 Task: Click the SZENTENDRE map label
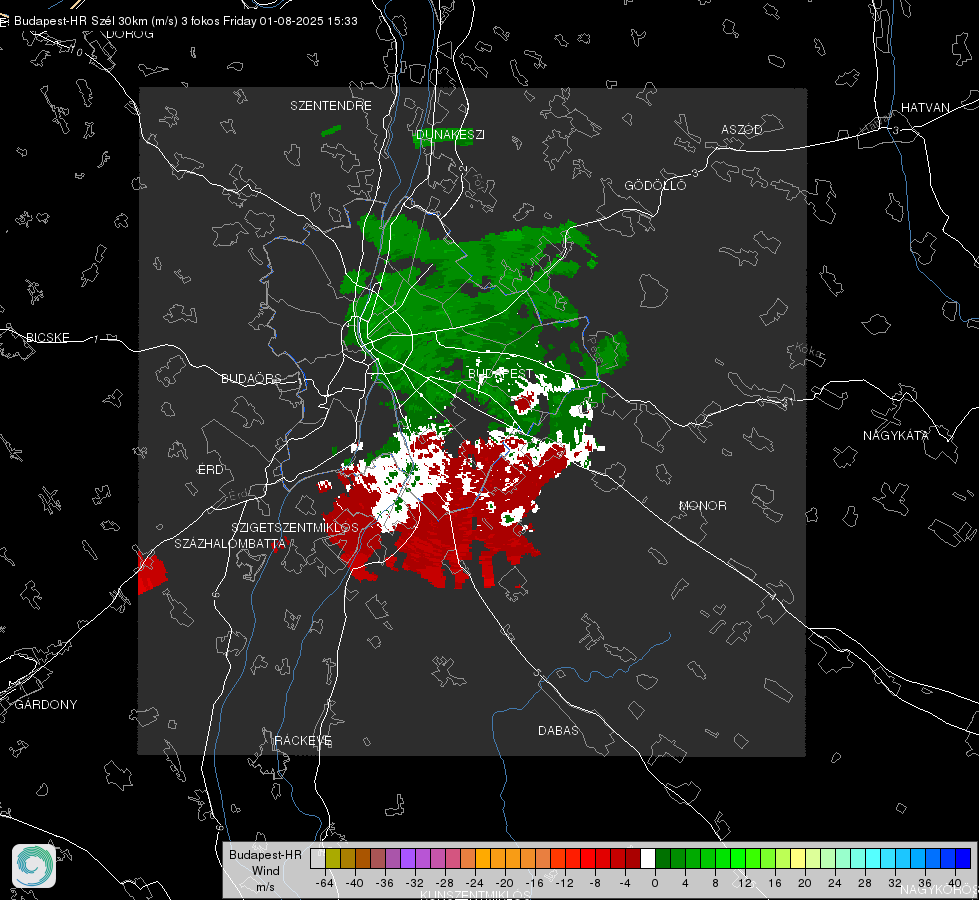click(331, 106)
